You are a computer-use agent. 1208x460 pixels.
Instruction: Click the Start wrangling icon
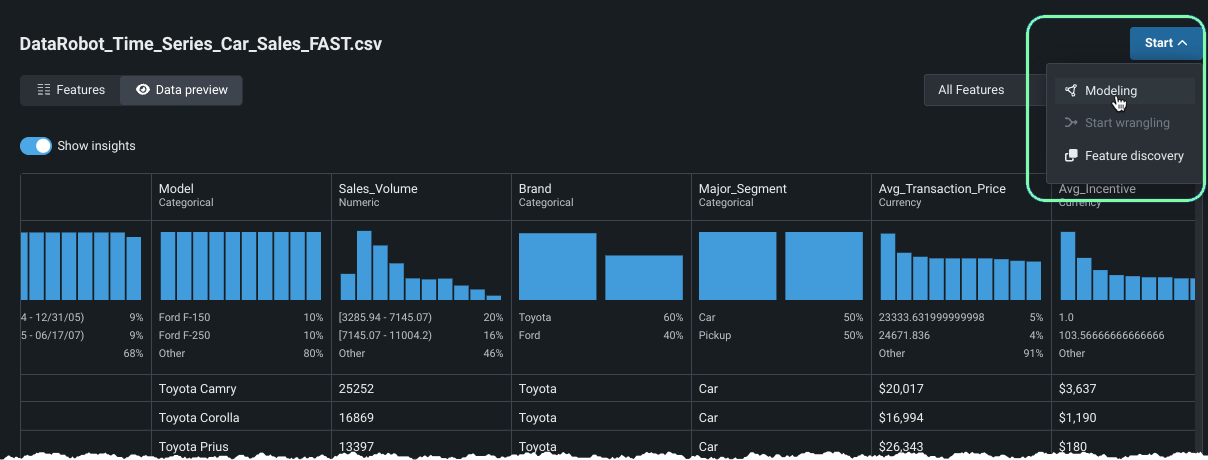pos(1071,123)
